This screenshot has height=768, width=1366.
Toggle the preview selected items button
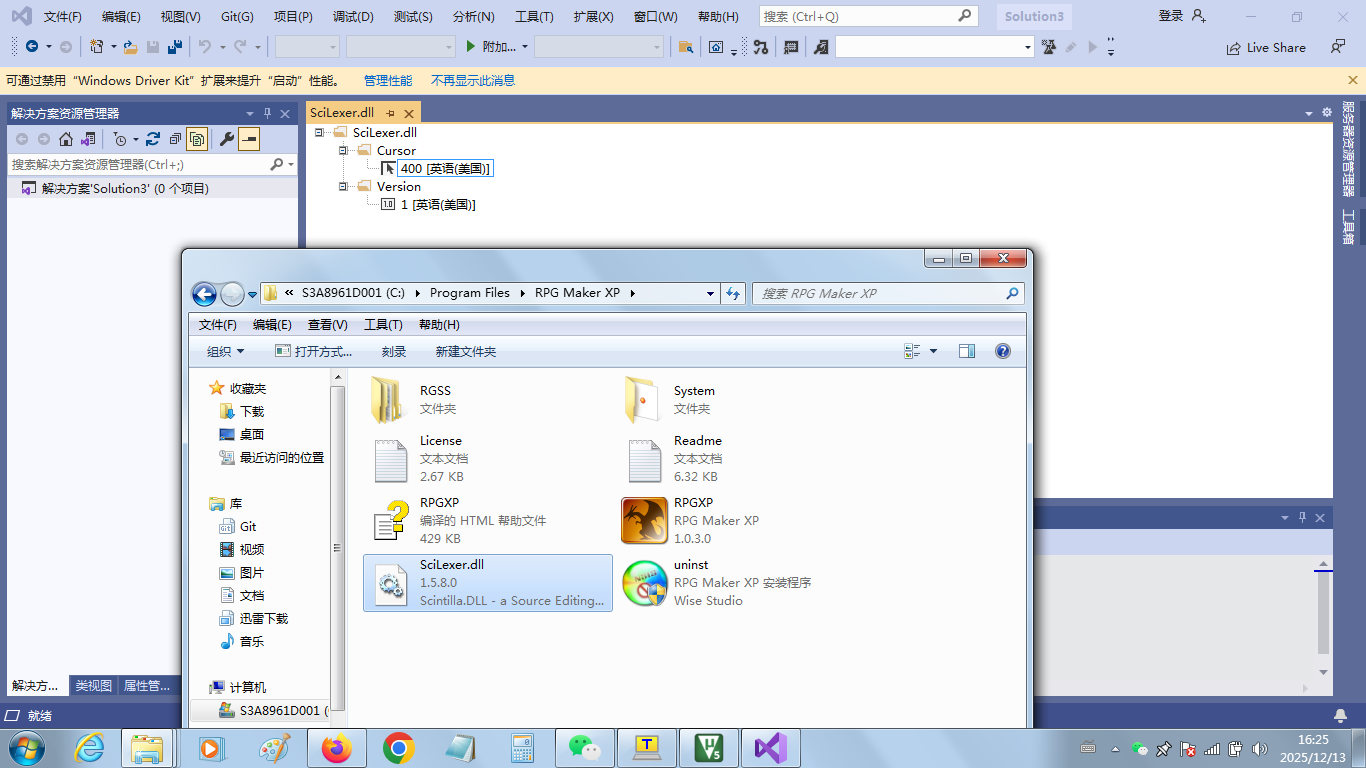pos(249,139)
